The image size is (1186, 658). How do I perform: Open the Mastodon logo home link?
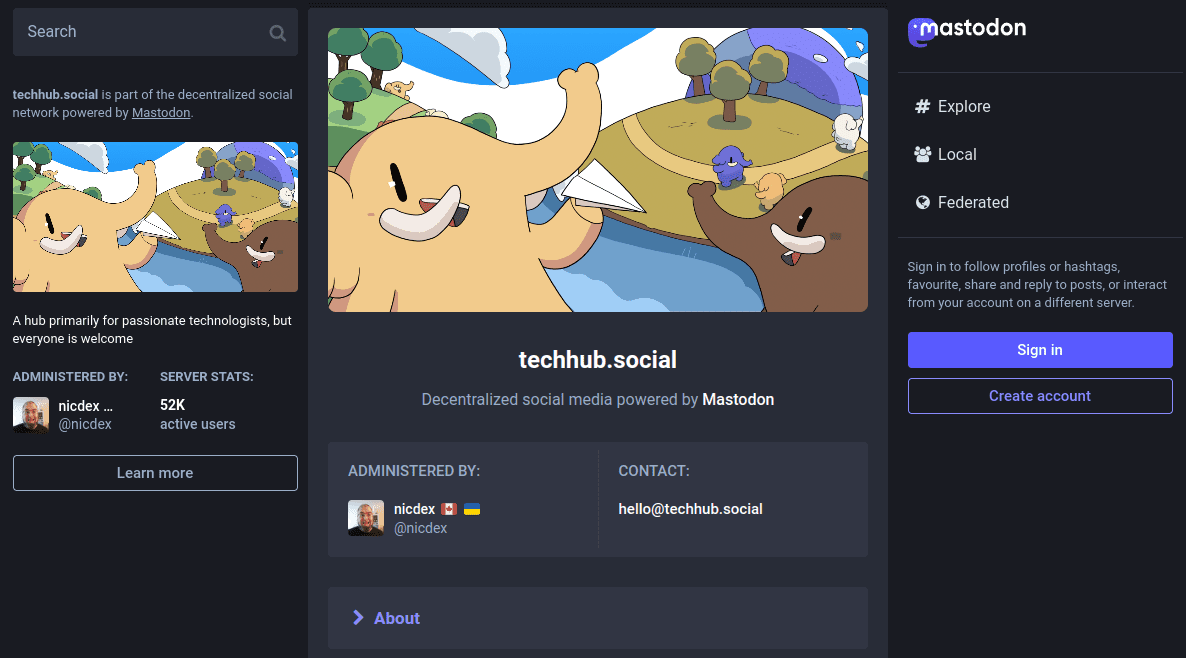point(967,32)
